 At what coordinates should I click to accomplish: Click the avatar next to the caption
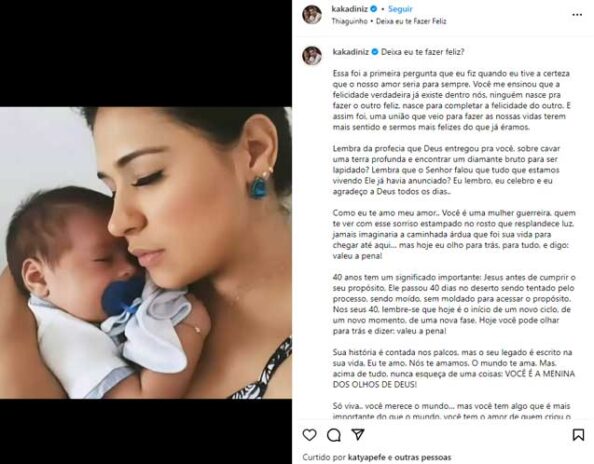(312, 55)
